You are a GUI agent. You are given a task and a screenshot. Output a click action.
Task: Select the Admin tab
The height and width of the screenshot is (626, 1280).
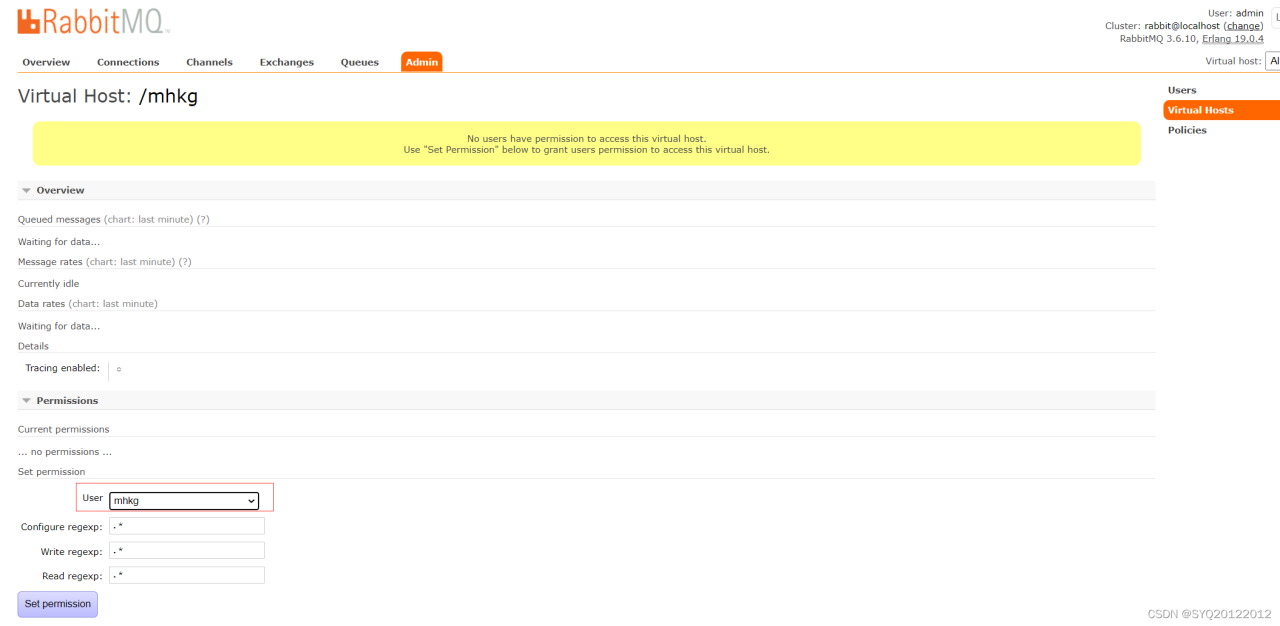tap(422, 62)
